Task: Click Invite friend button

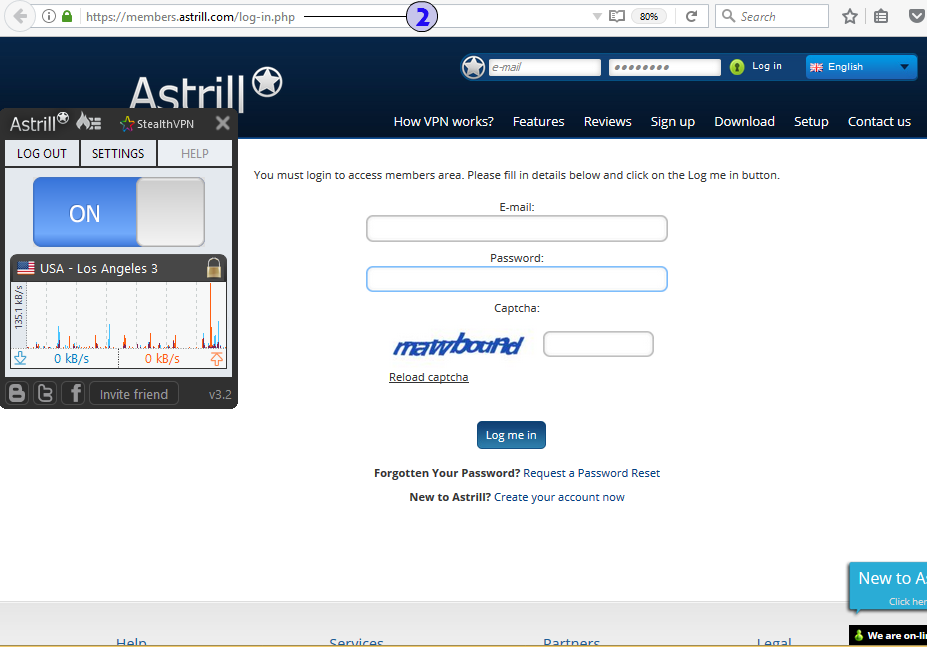Action: pos(134,394)
